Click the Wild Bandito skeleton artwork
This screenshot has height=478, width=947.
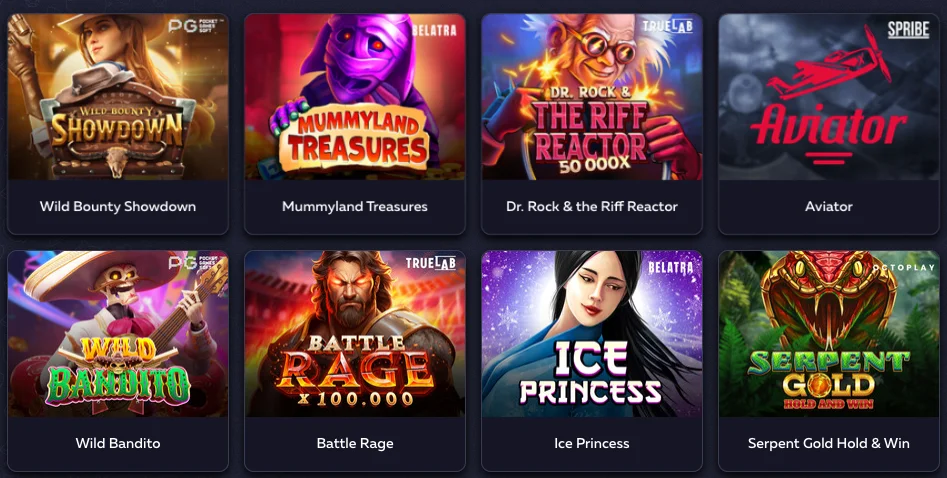coord(118,334)
